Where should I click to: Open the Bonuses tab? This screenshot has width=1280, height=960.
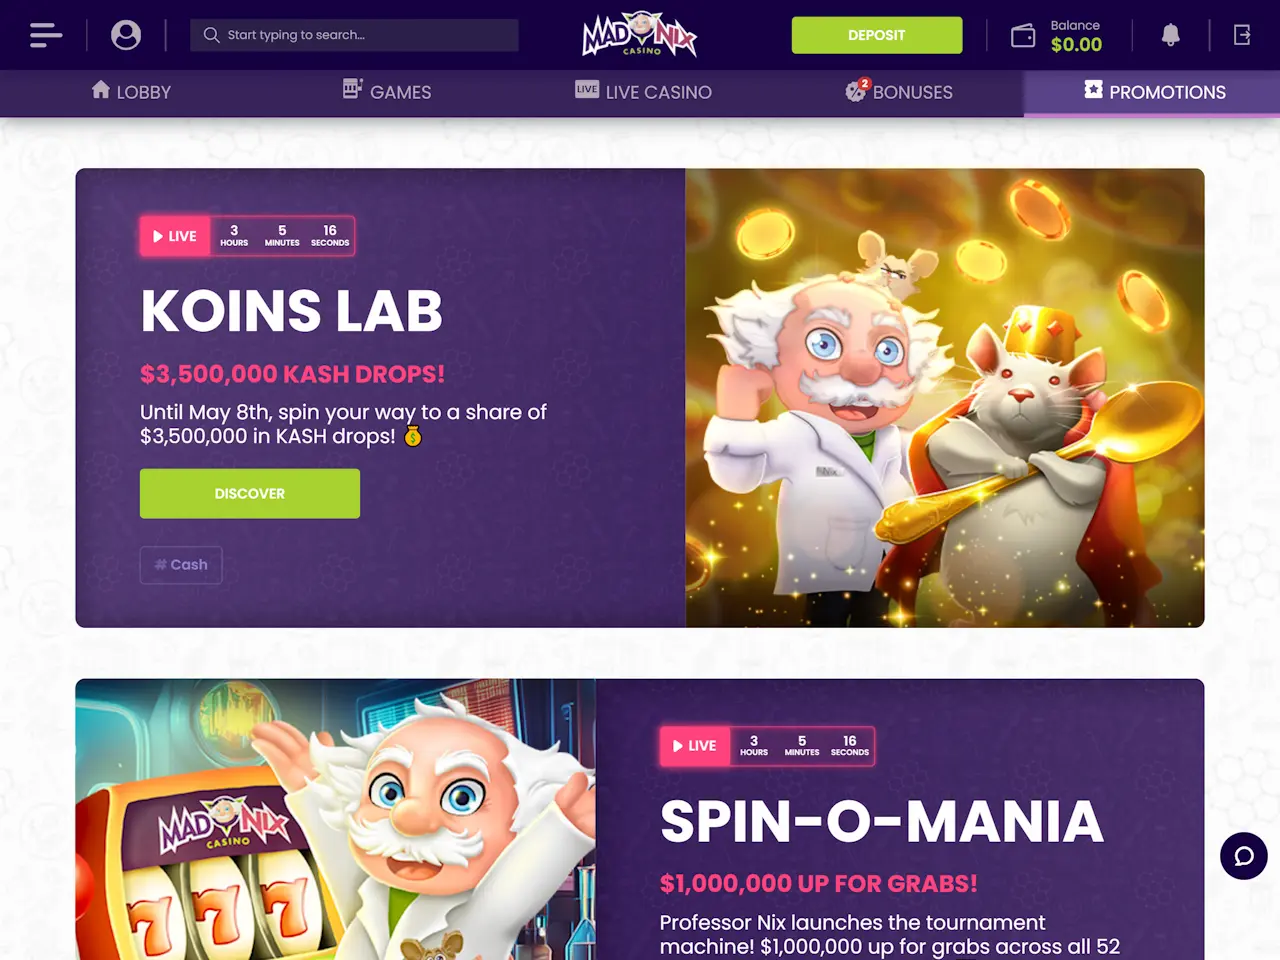[898, 92]
